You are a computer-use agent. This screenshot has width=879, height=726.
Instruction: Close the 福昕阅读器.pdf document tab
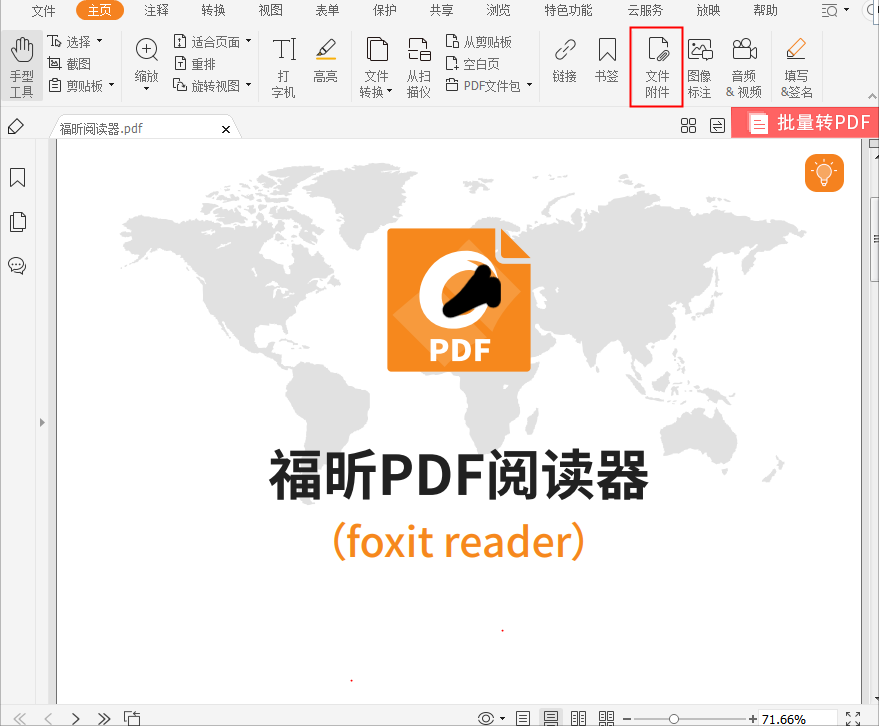pyautogui.click(x=226, y=130)
